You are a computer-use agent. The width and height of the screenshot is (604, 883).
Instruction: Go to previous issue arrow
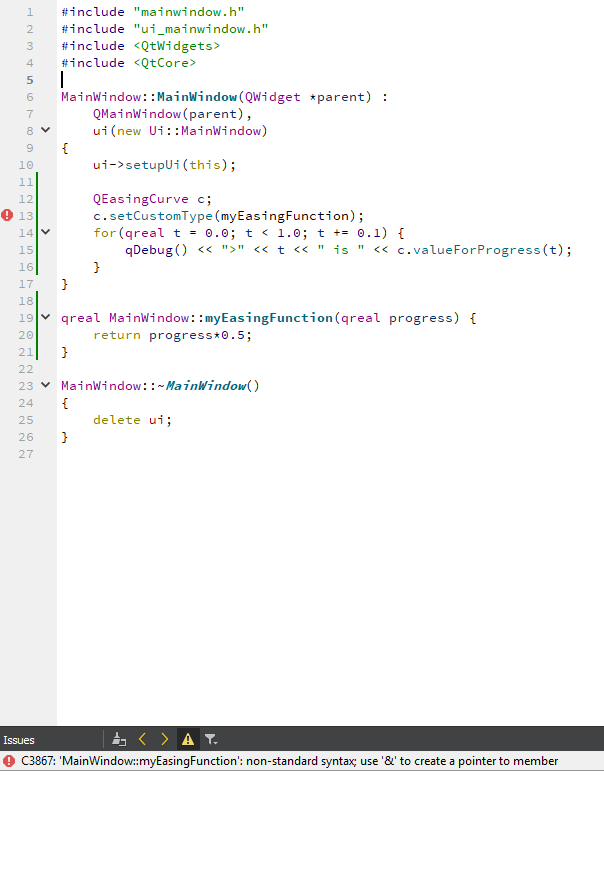pyautogui.click(x=142, y=739)
